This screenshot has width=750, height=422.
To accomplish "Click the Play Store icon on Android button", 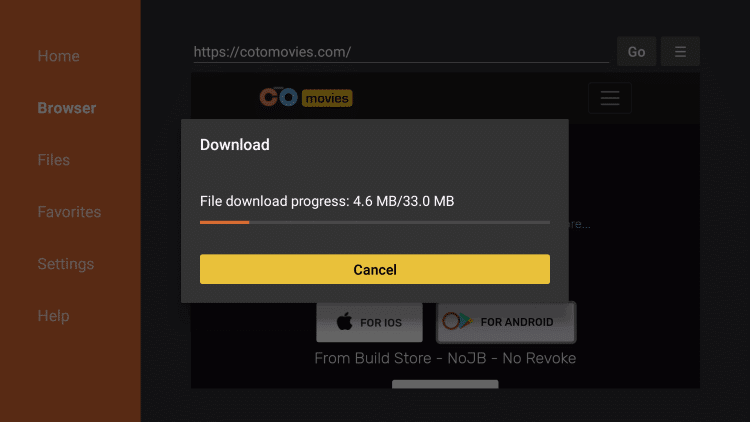I will pos(457,321).
